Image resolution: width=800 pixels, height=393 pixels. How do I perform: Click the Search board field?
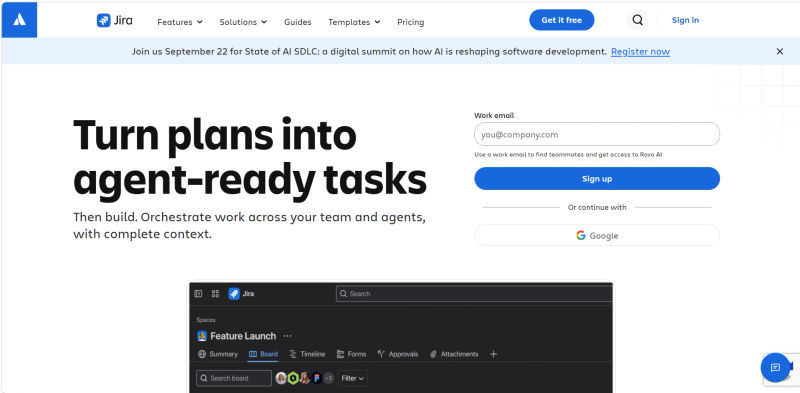(234, 378)
